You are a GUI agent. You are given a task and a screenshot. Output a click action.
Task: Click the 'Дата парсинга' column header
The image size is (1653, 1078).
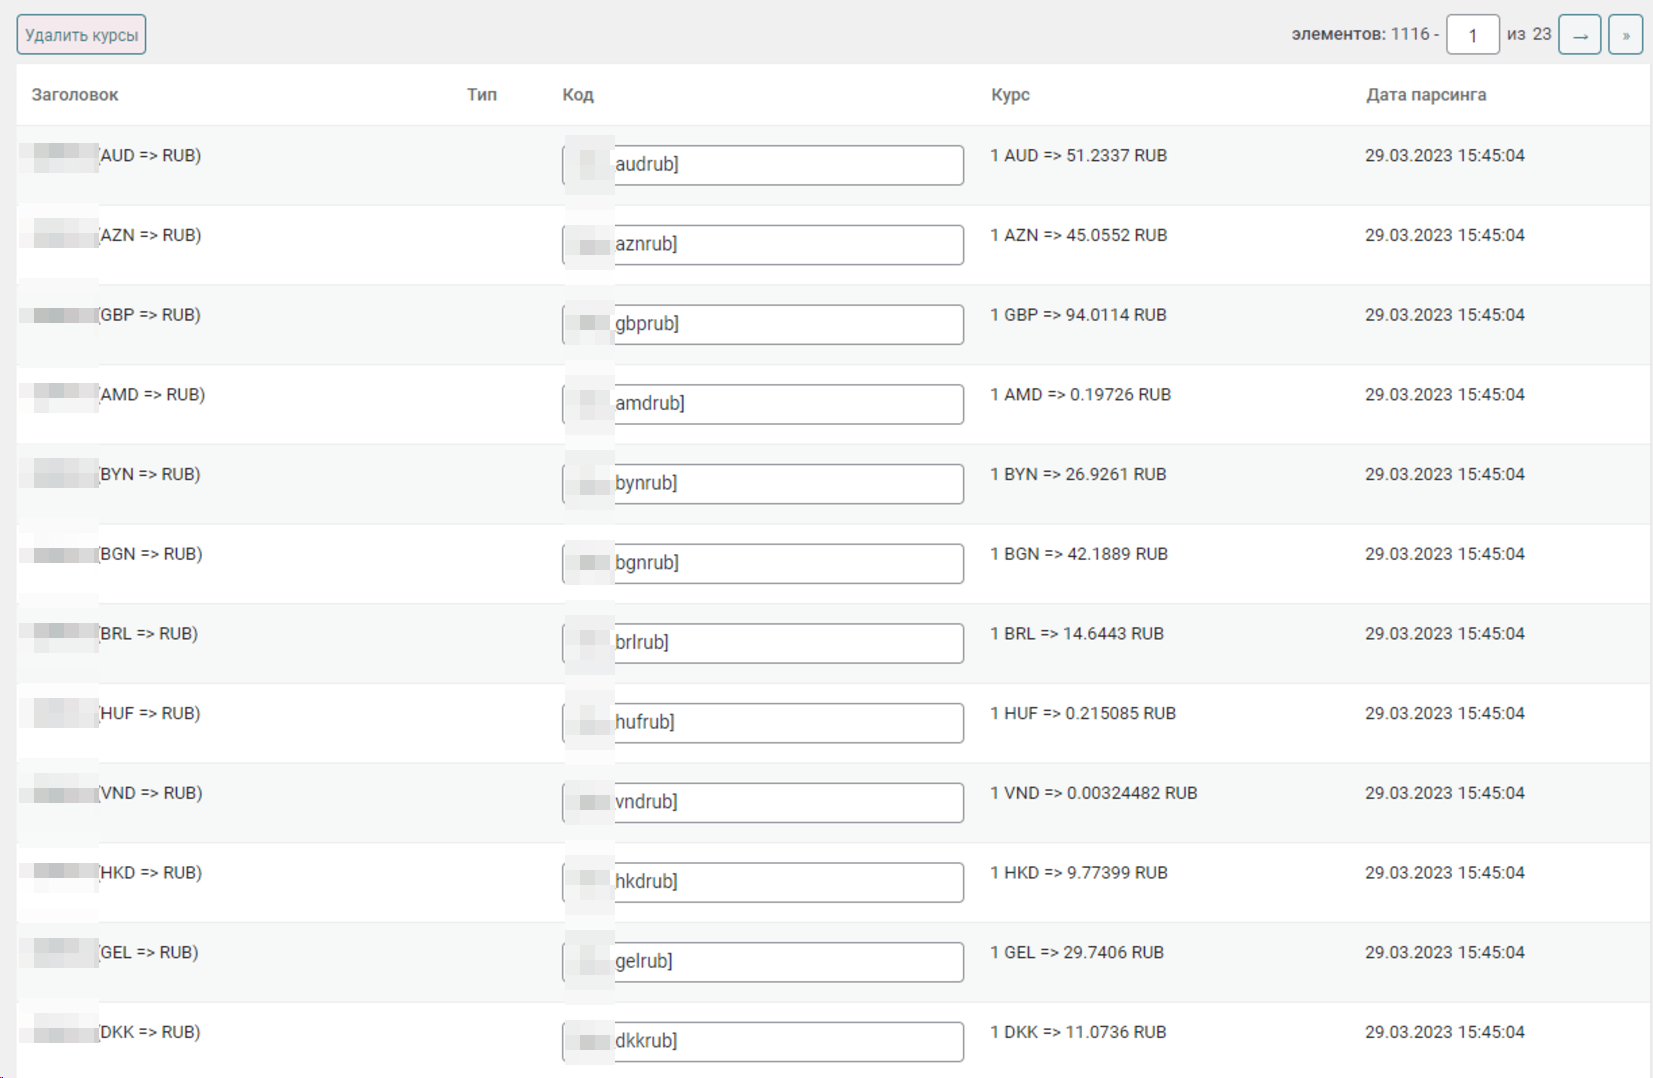[x=1425, y=95]
